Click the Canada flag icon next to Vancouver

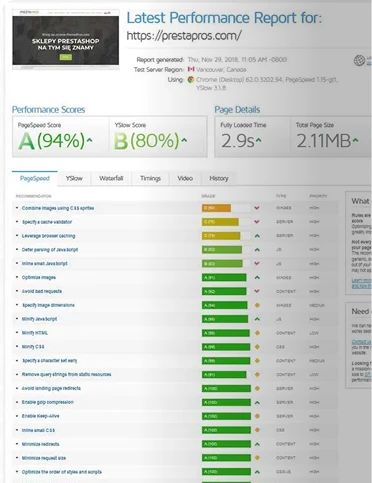coord(191,69)
